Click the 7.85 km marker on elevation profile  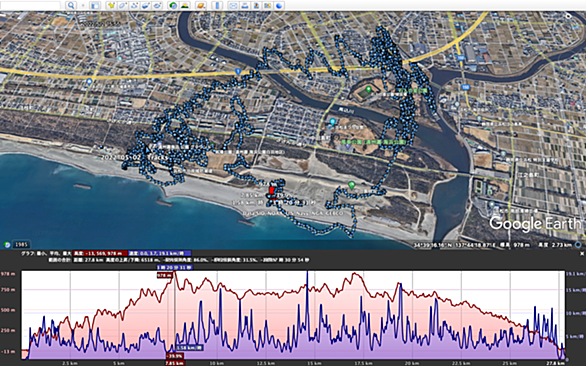coord(175,363)
